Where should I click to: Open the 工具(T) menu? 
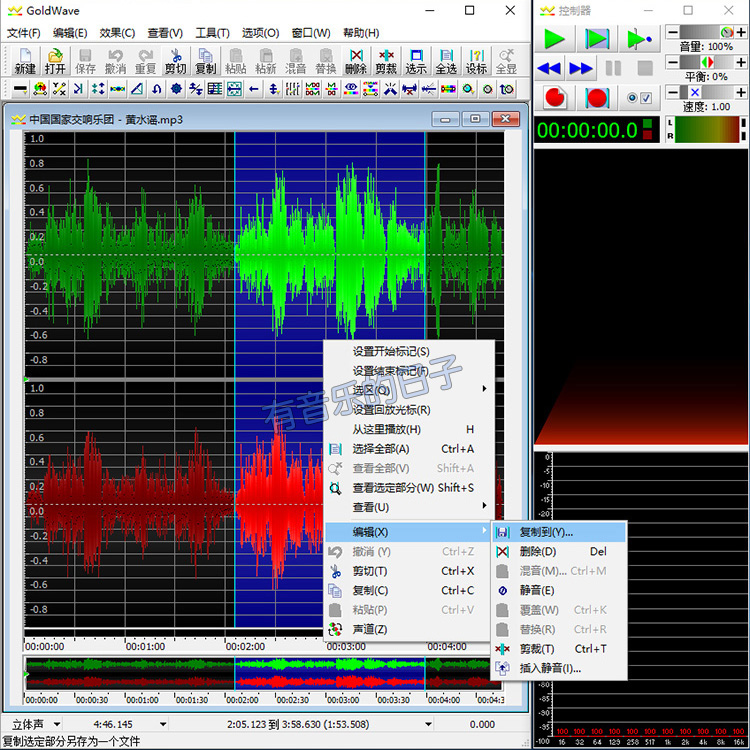[x=212, y=33]
